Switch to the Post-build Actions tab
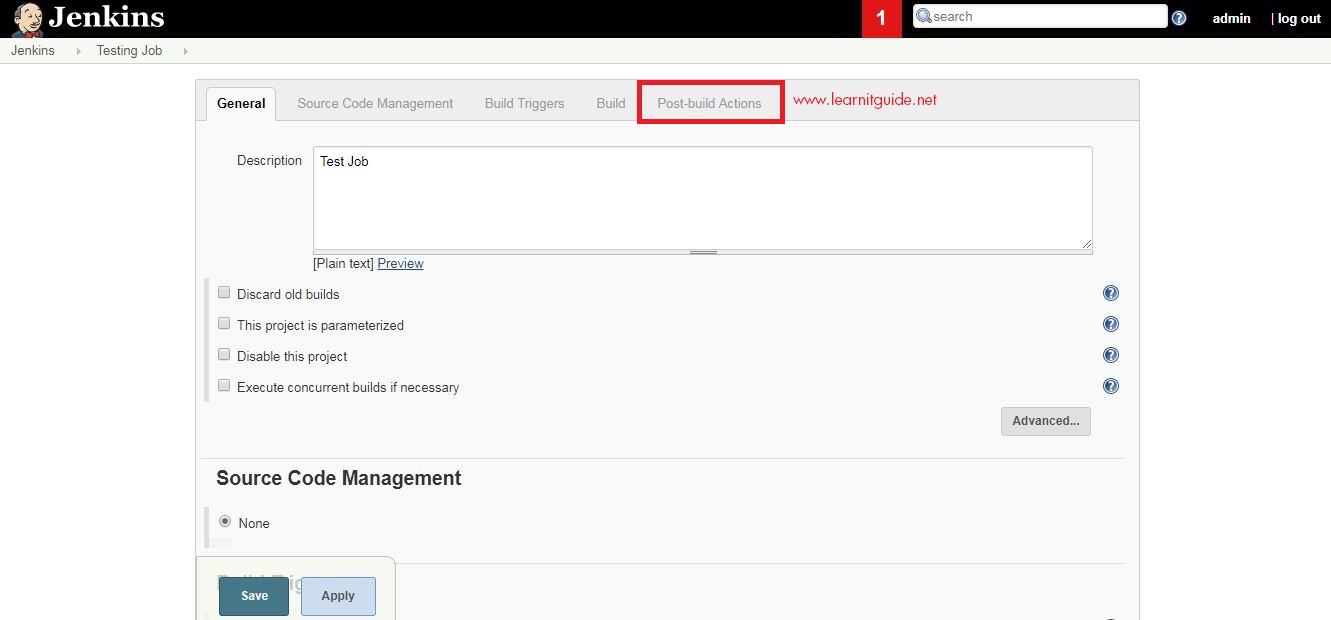 709,102
